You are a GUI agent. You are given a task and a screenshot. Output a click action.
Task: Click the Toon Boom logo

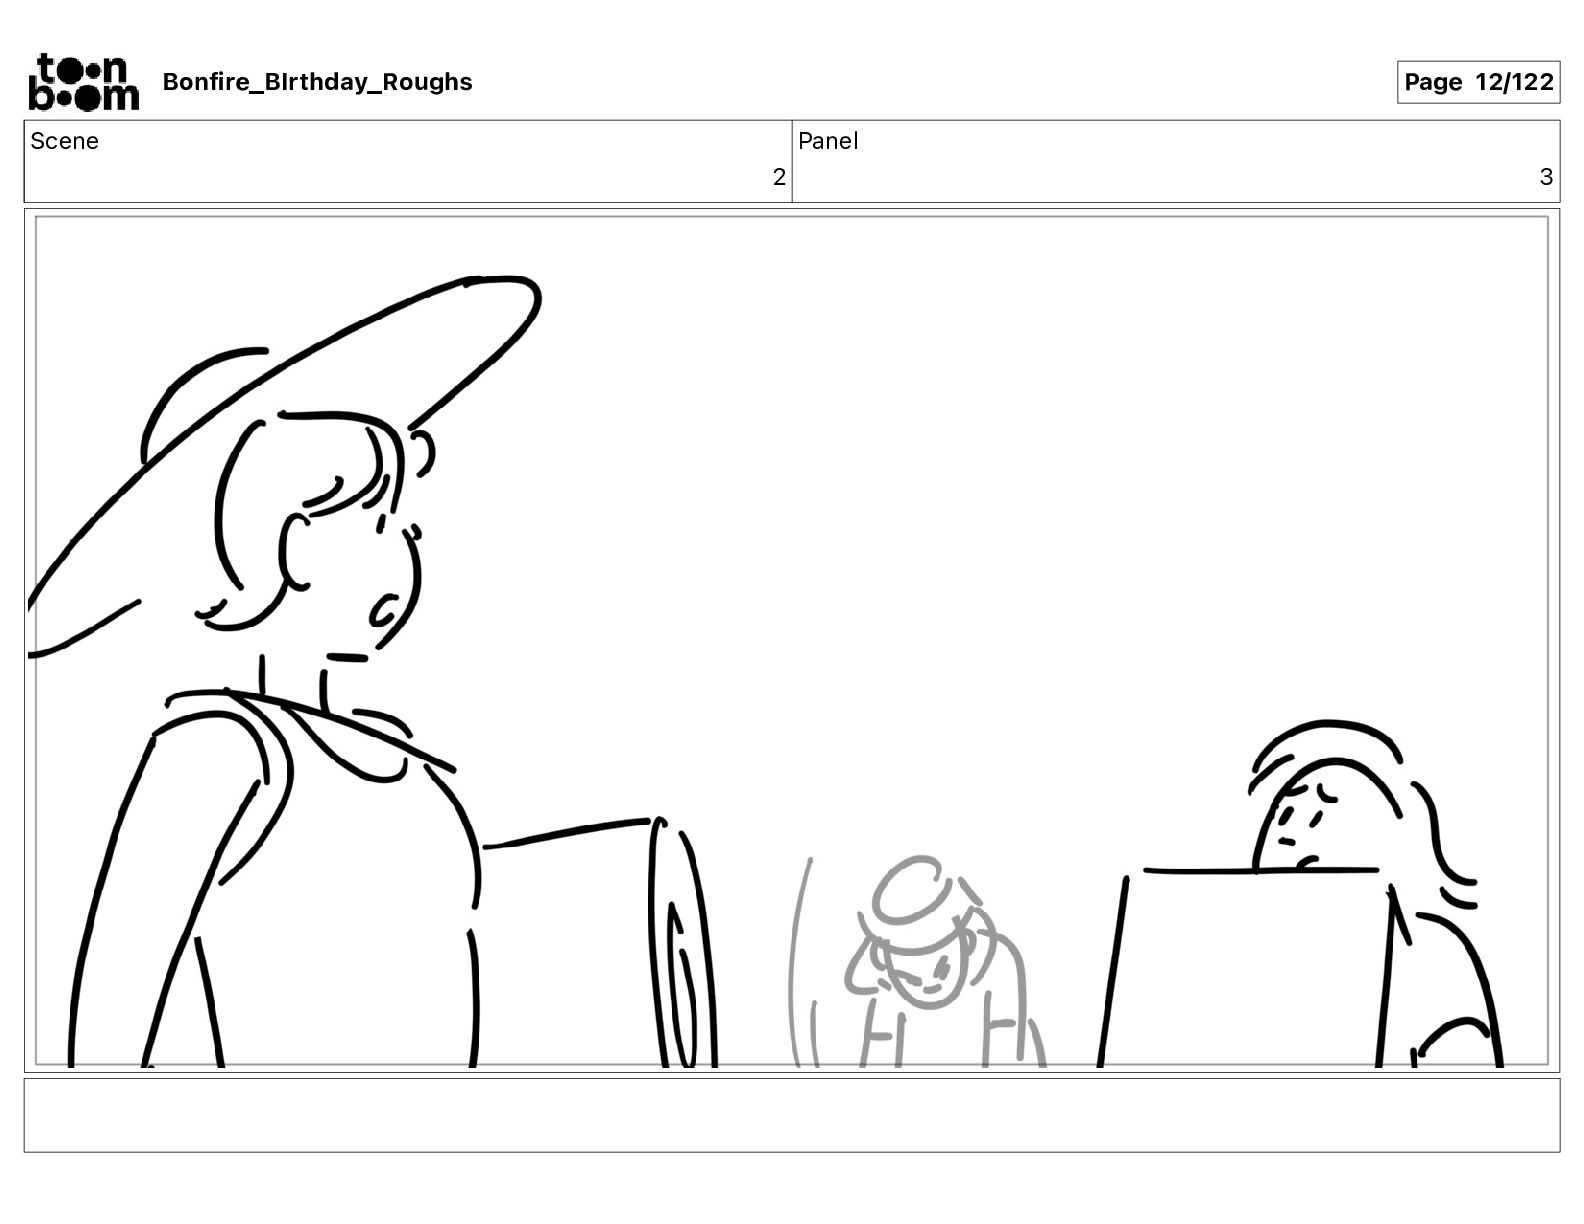point(83,82)
